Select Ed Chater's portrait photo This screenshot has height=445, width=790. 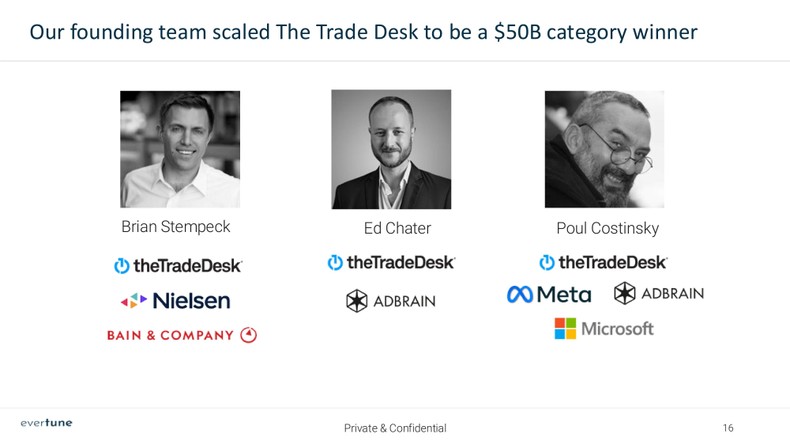(x=391, y=149)
